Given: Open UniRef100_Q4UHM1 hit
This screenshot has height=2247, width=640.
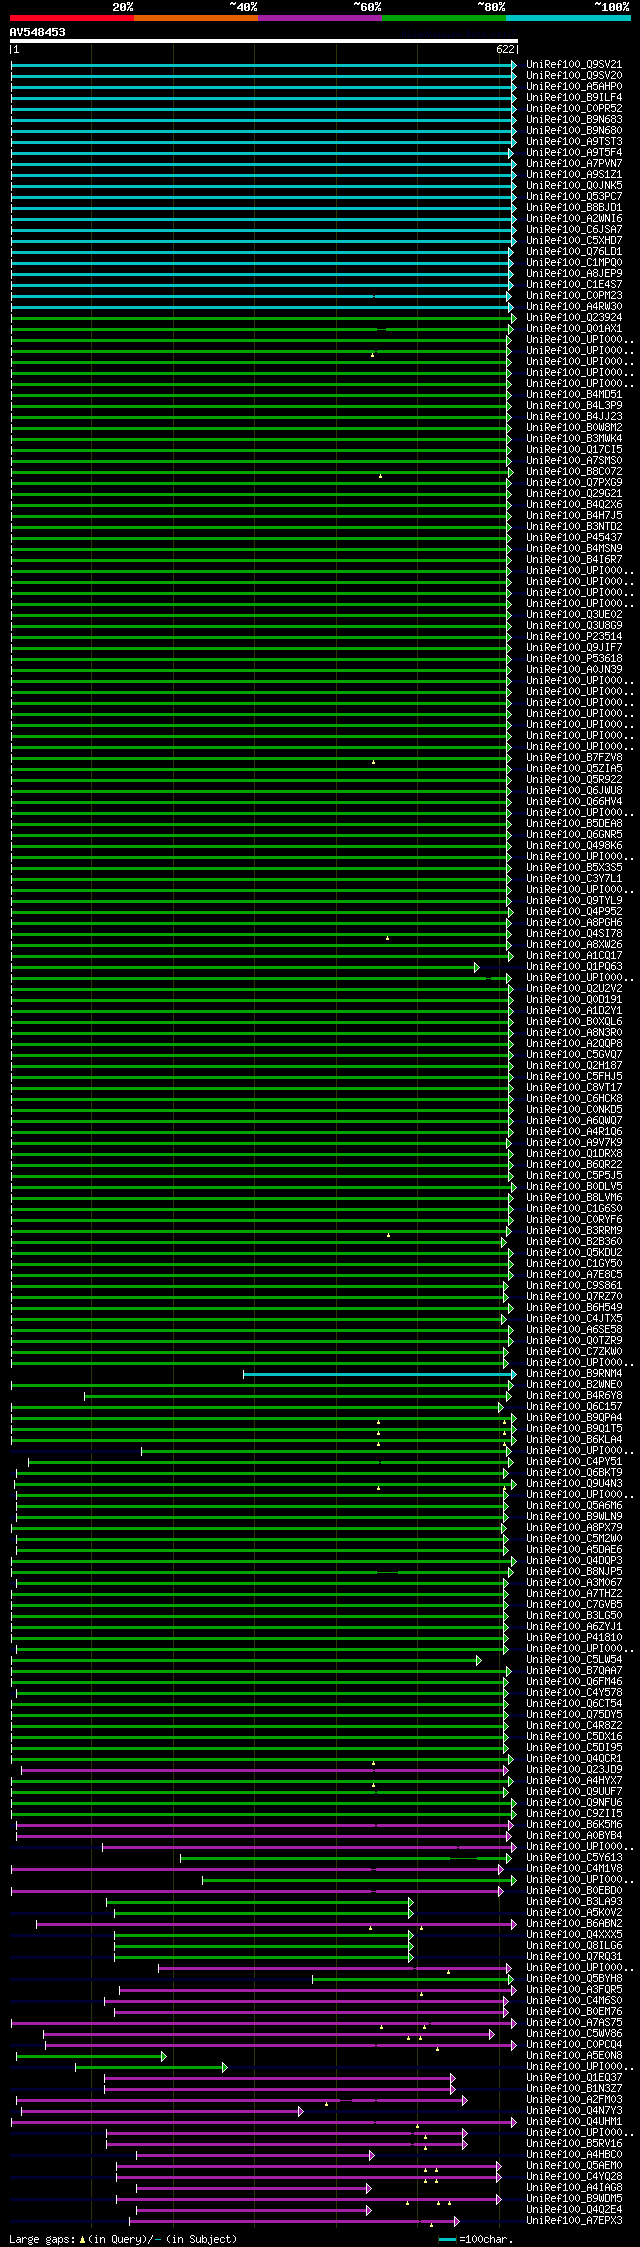Looking at the screenshot, I should point(574,2122).
